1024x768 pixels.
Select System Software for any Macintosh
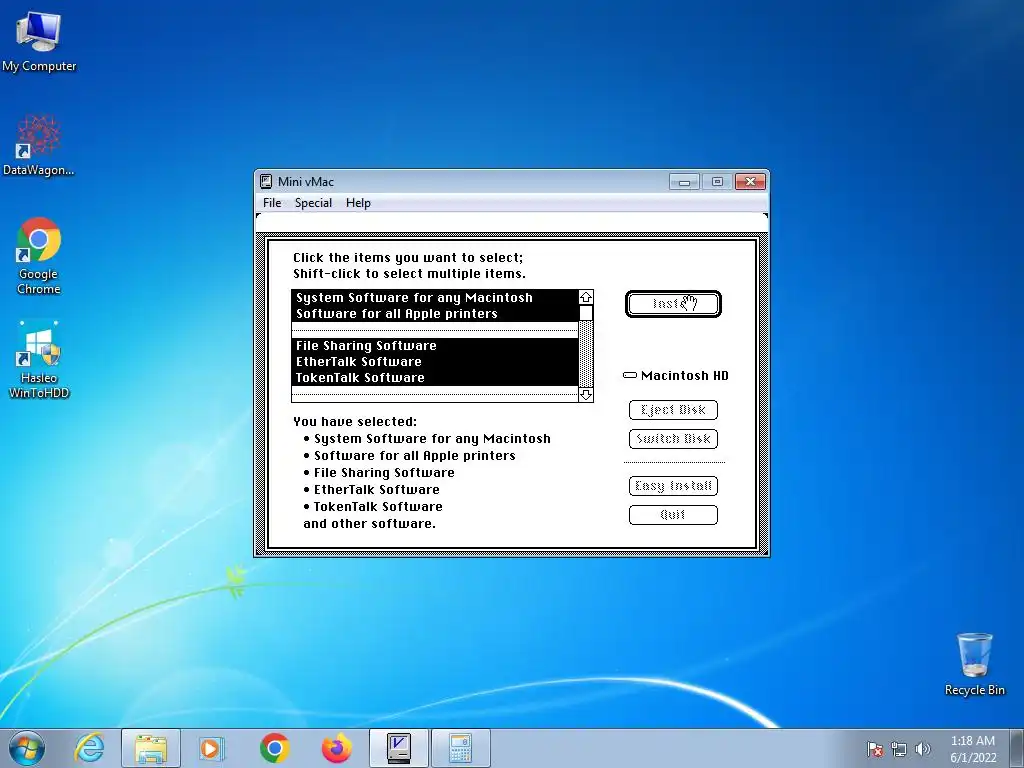(x=435, y=298)
